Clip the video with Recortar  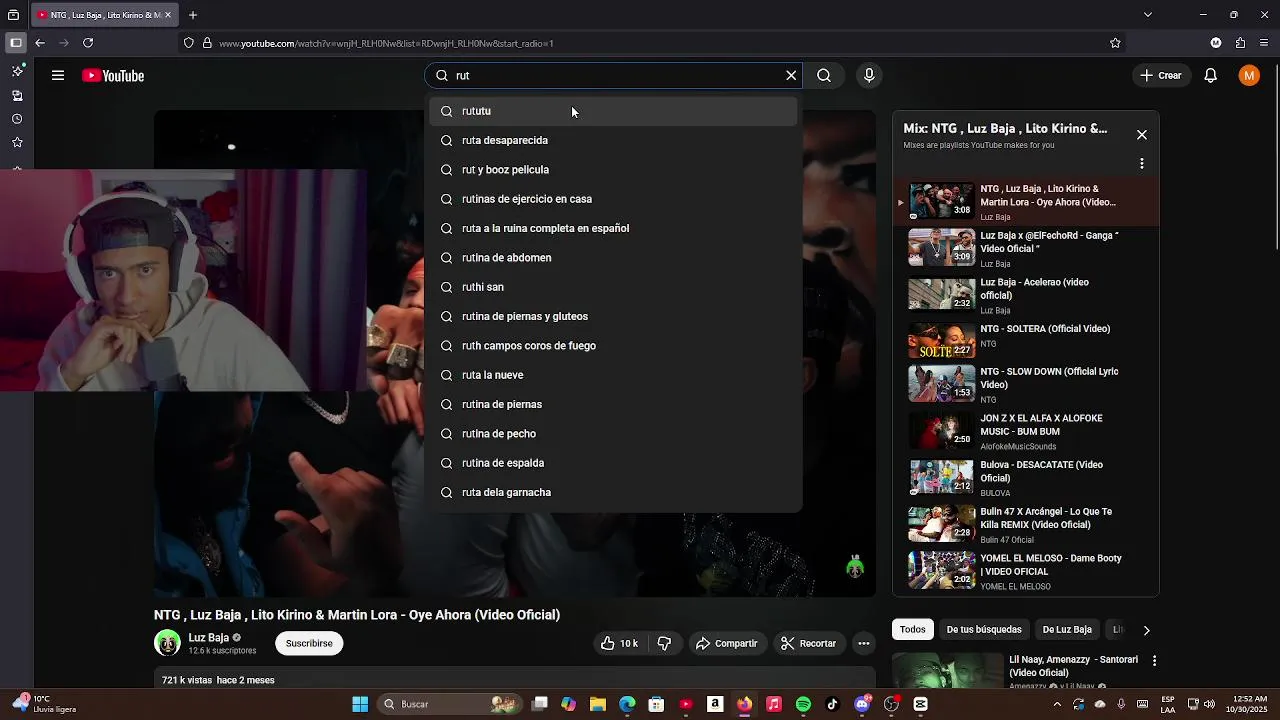(808, 644)
